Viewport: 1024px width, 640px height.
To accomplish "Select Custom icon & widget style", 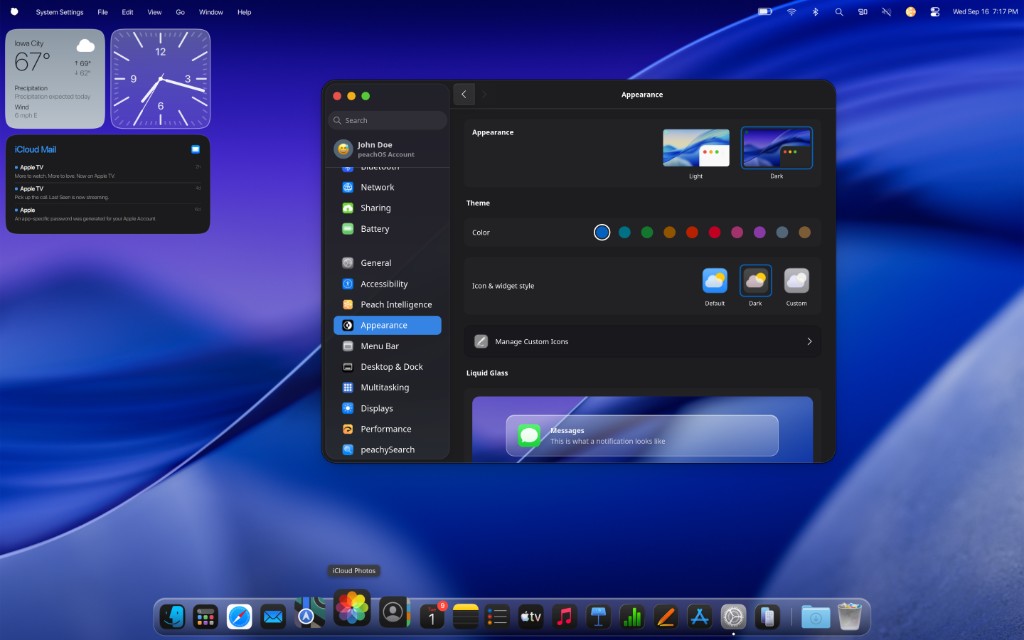I will point(796,281).
